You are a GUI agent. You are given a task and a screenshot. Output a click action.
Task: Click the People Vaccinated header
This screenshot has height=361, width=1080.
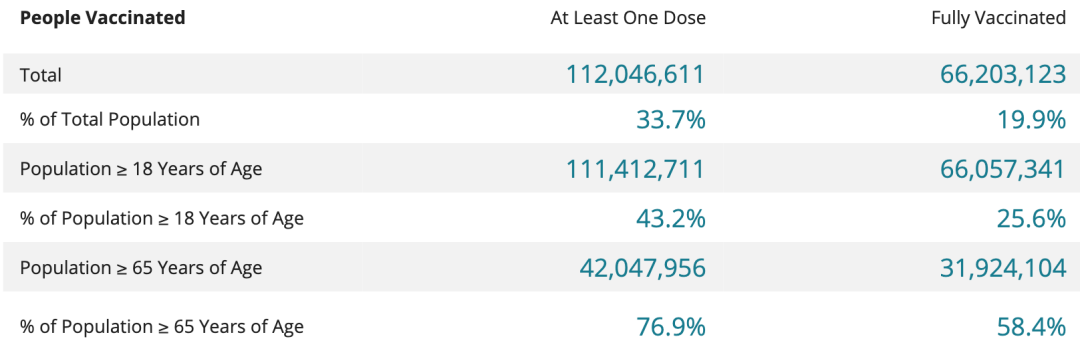103,18
